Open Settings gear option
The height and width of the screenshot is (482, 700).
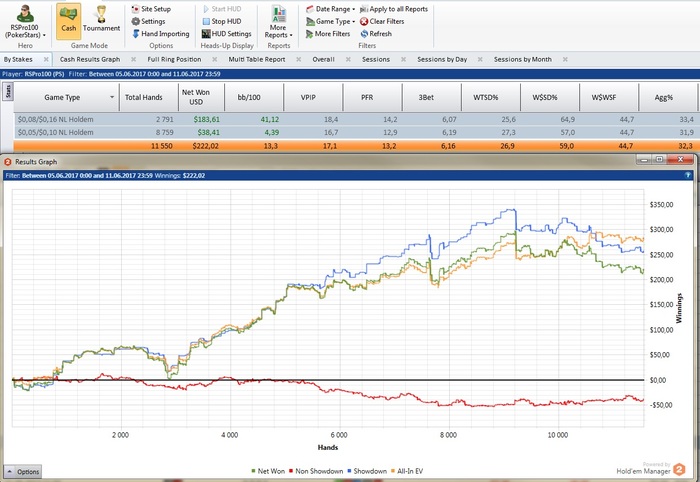click(148, 21)
